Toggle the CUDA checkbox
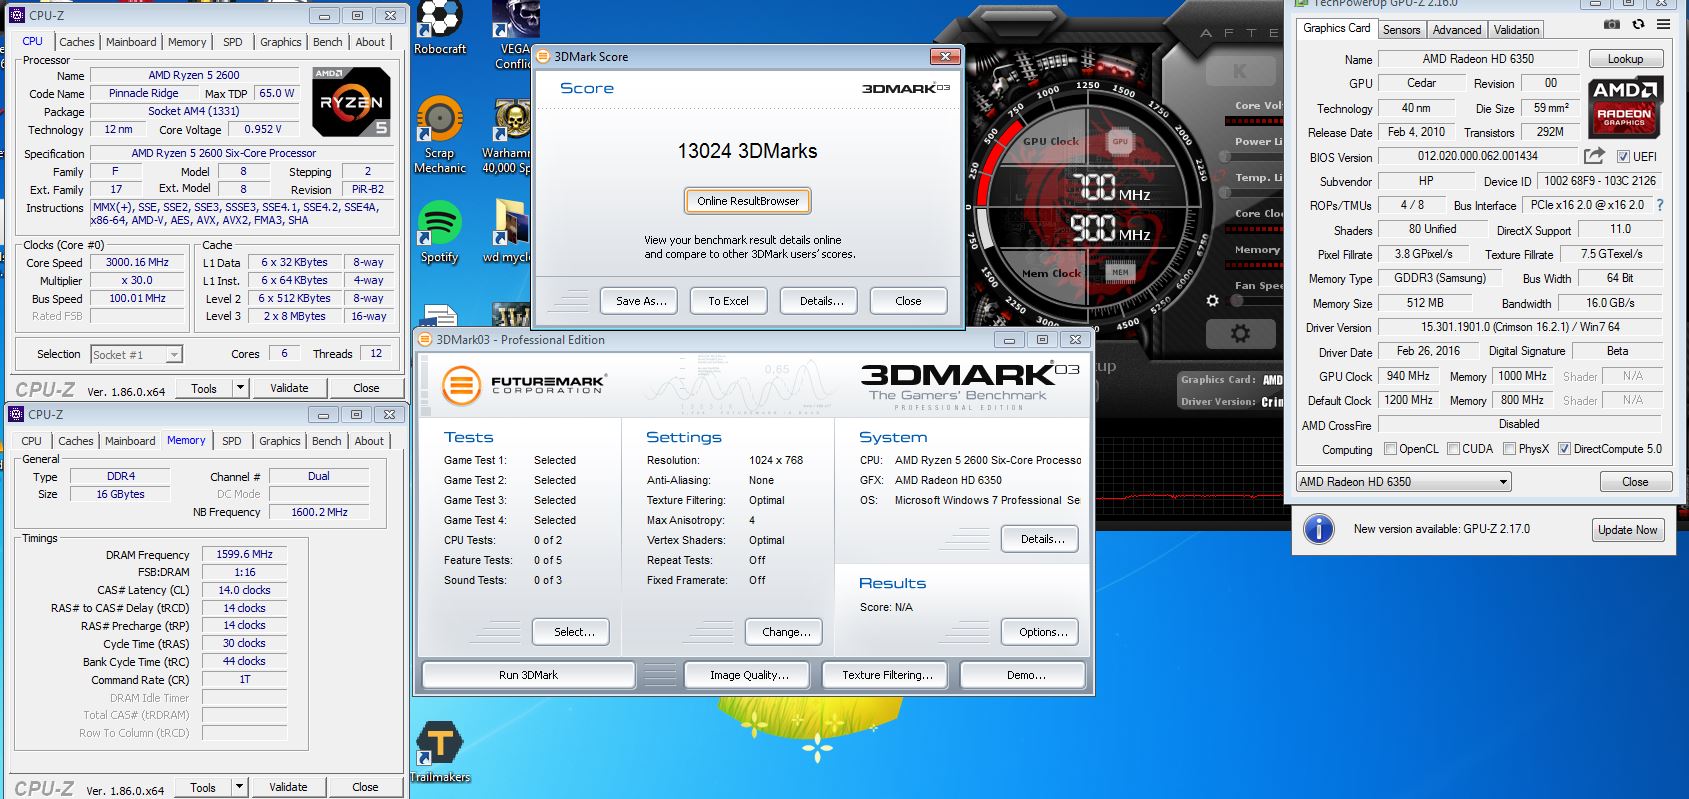1689x799 pixels. (x=1452, y=449)
